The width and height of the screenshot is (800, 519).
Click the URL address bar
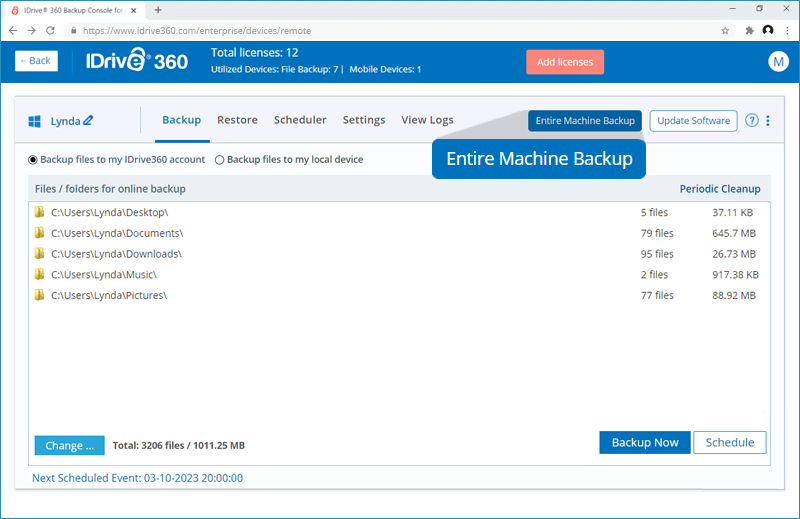pos(398,31)
